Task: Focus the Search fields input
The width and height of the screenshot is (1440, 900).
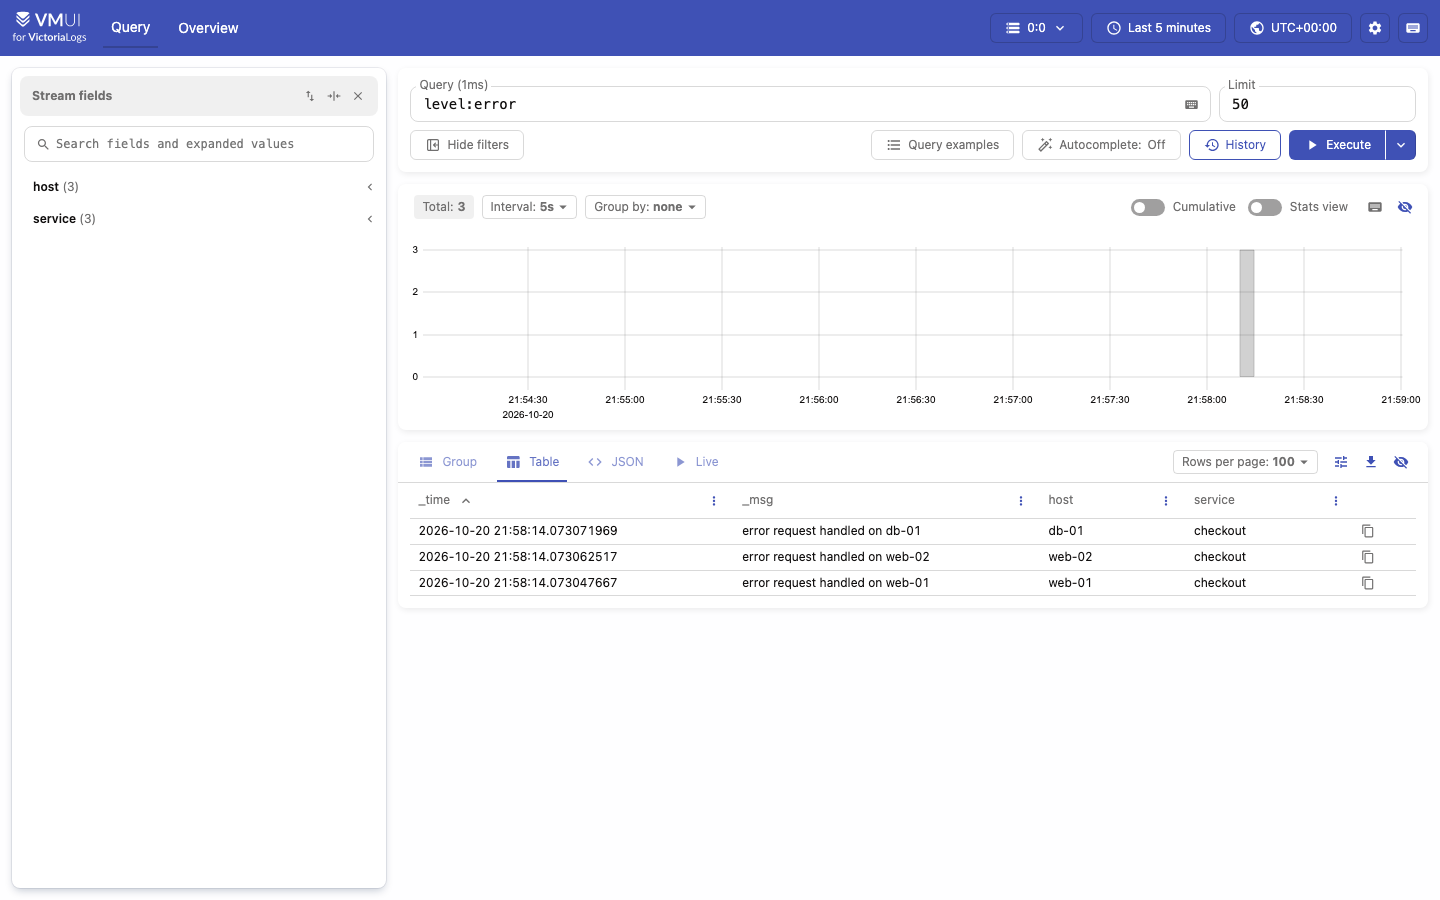Action: point(199,144)
